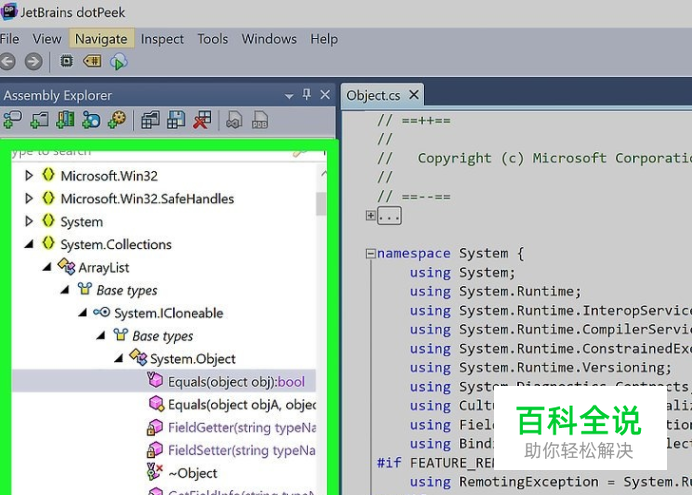This screenshot has height=495, width=692.
Task: Click the tag-shaped toolbar icon
Action: tap(92, 61)
